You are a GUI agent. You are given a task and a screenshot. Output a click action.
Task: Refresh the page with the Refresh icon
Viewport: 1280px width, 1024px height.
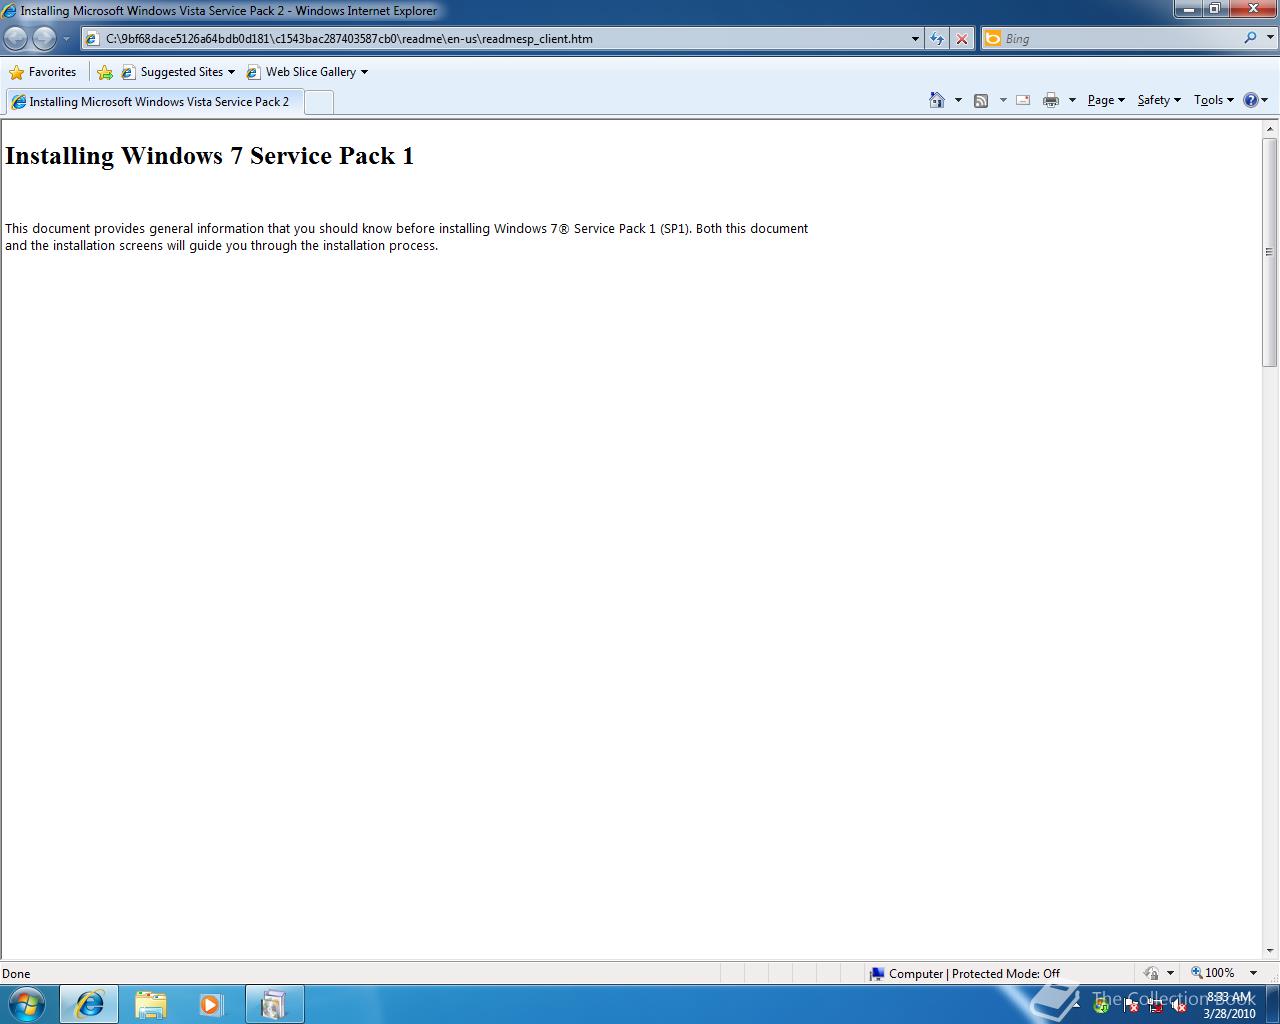click(x=937, y=39)
